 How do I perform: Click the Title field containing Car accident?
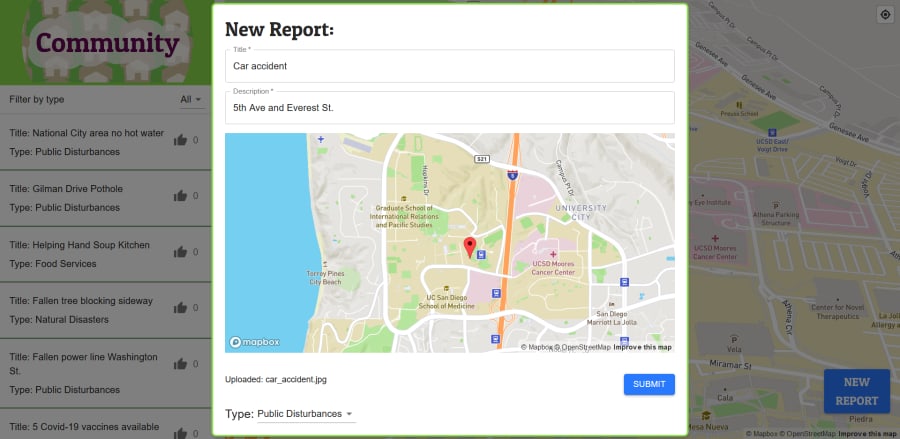(x=449, y=66)
